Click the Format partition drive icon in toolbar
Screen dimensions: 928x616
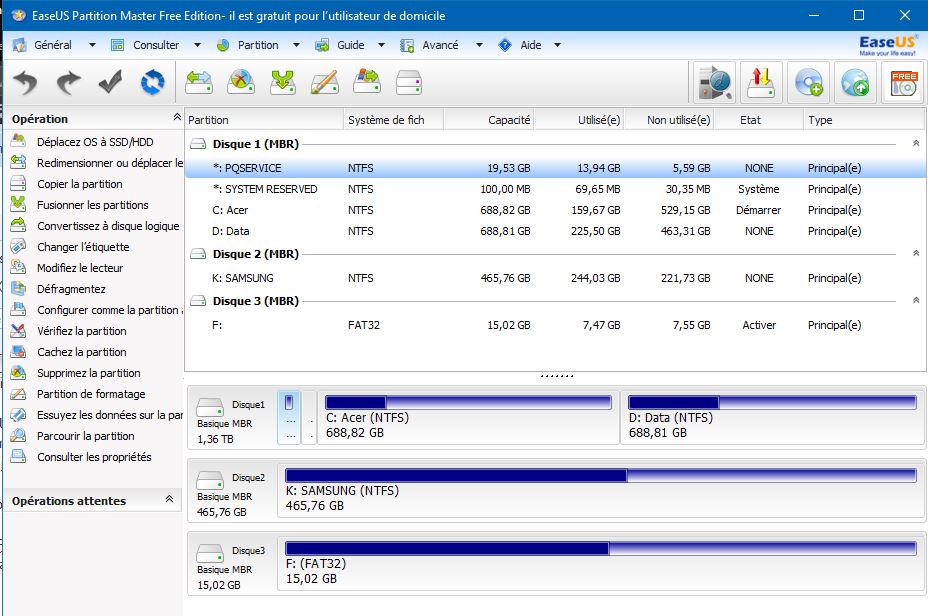[409, 82]
